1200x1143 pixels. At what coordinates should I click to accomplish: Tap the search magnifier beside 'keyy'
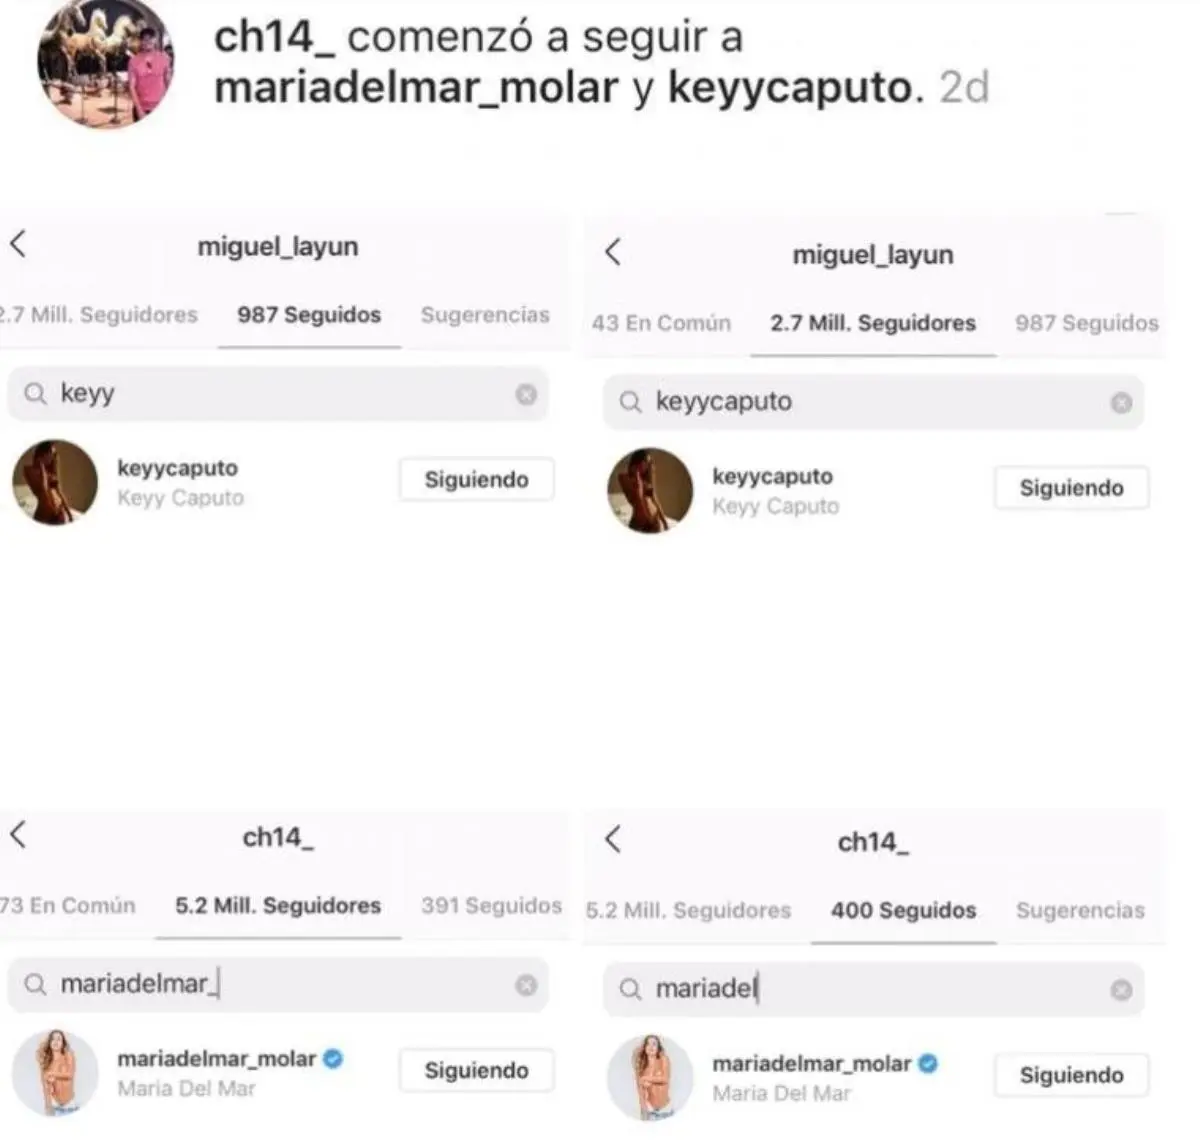point(35,394)
